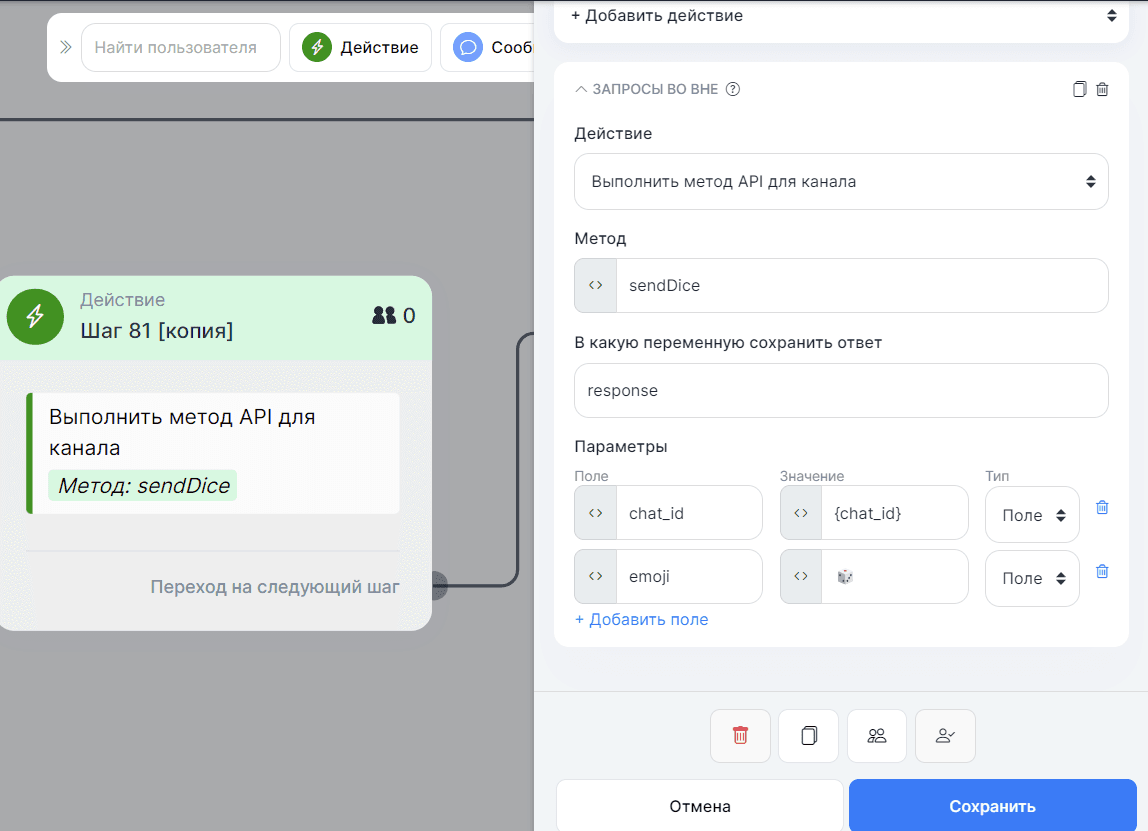The height and width of the screenshot is (831, 1148).
Task: Click the Добавить поле link
Action: (641, 620)
